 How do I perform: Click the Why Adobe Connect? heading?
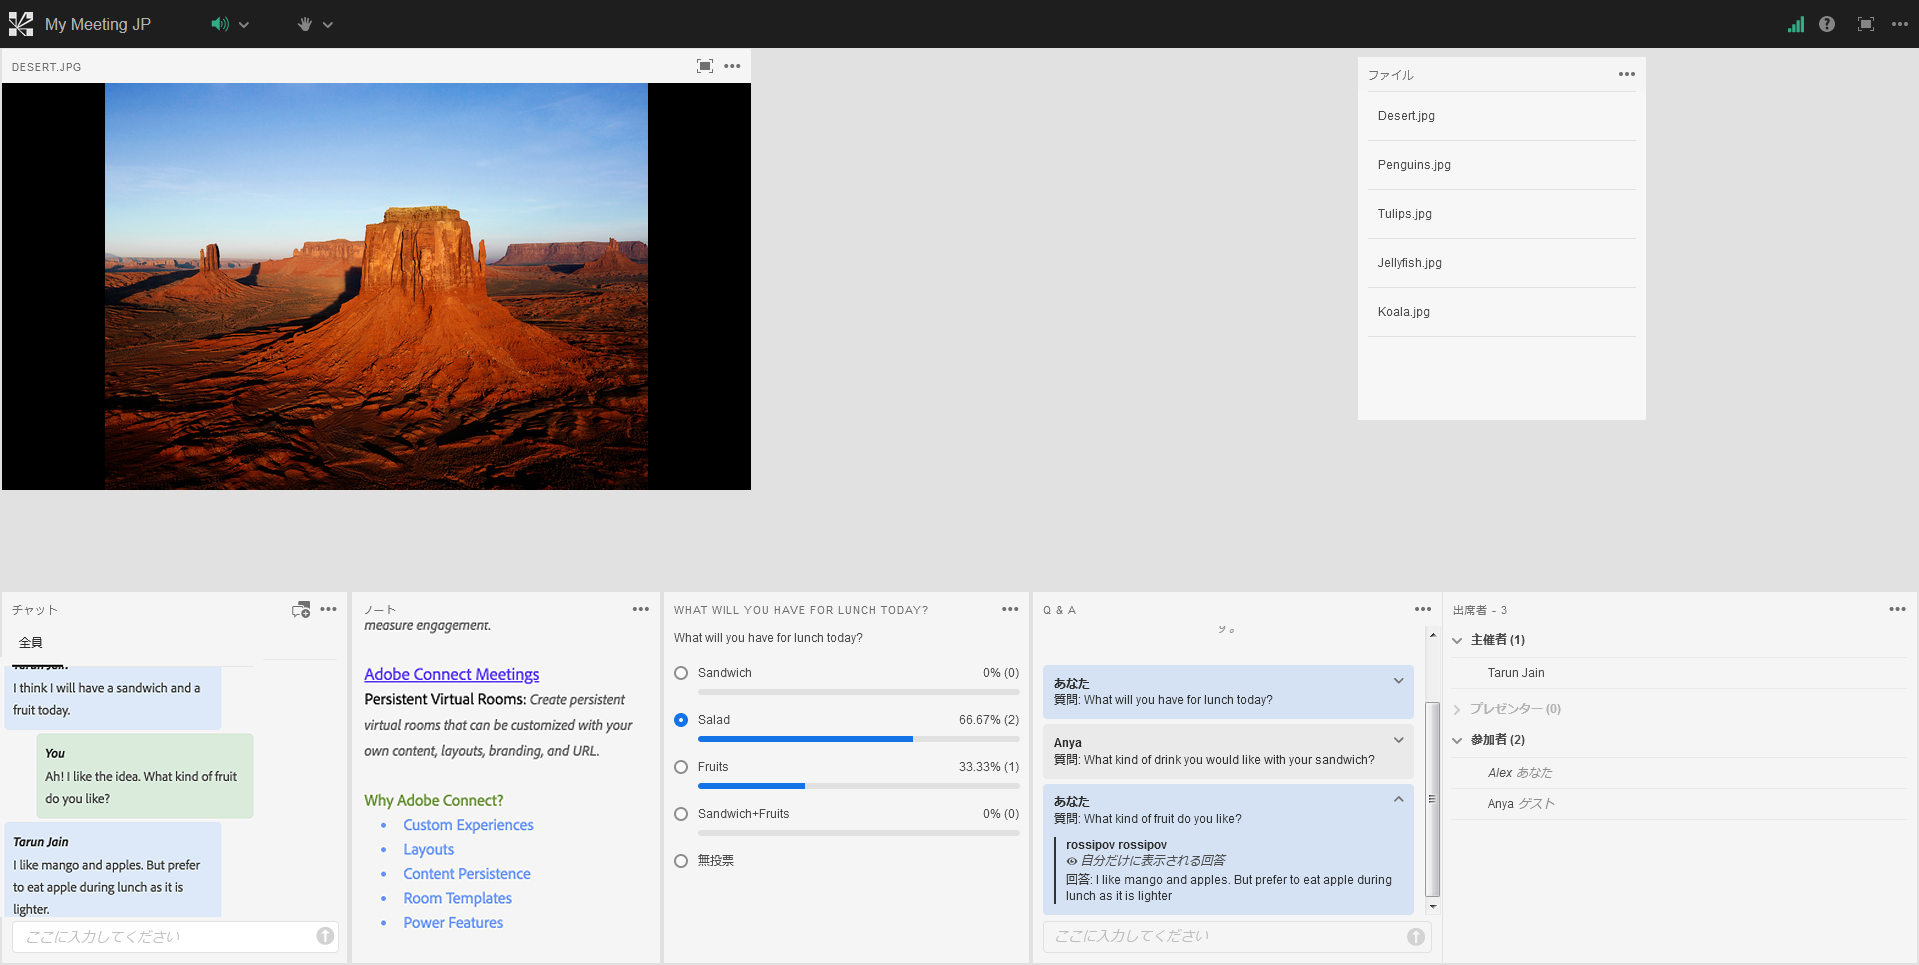click(434, 800)
